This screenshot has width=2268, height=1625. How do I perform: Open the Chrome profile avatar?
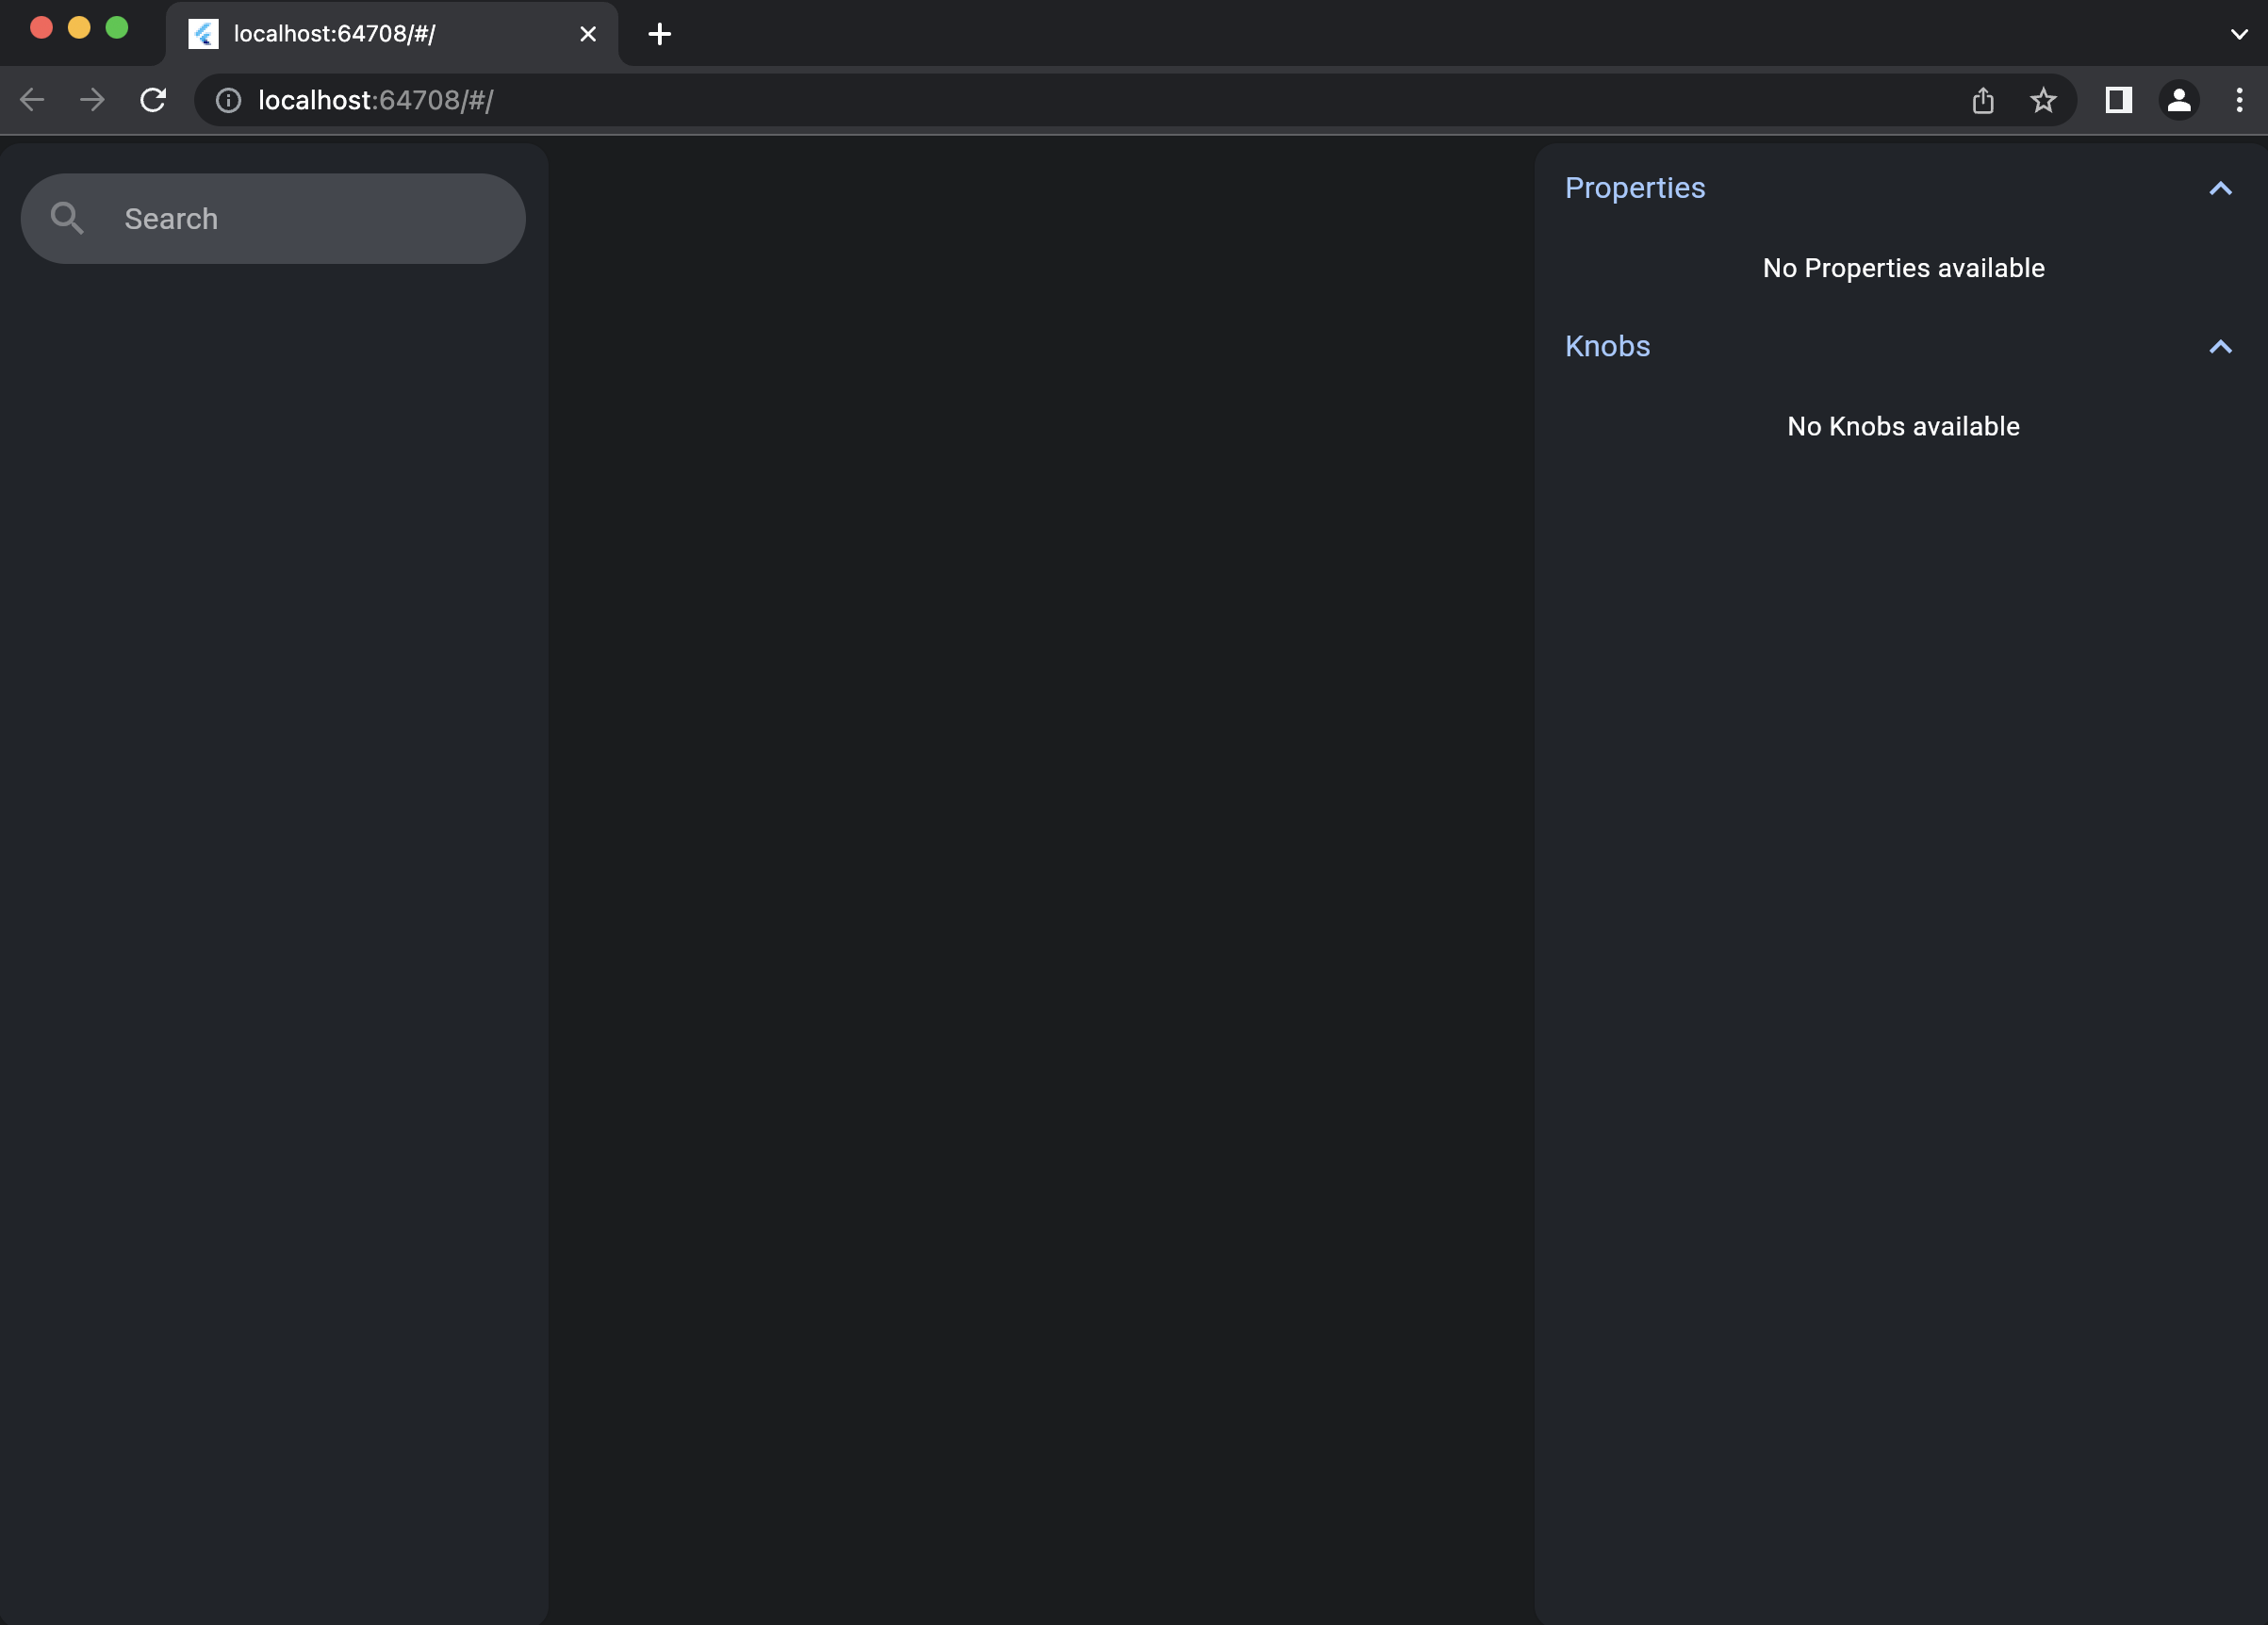[2179, 100]
